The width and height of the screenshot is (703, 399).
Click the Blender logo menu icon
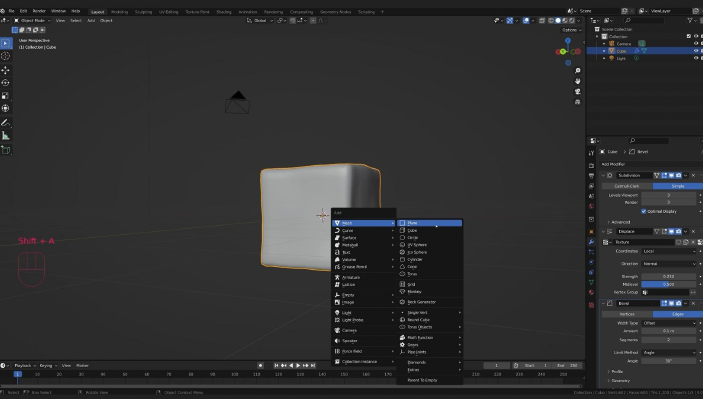pyautogui.click(x=3, y=11)
